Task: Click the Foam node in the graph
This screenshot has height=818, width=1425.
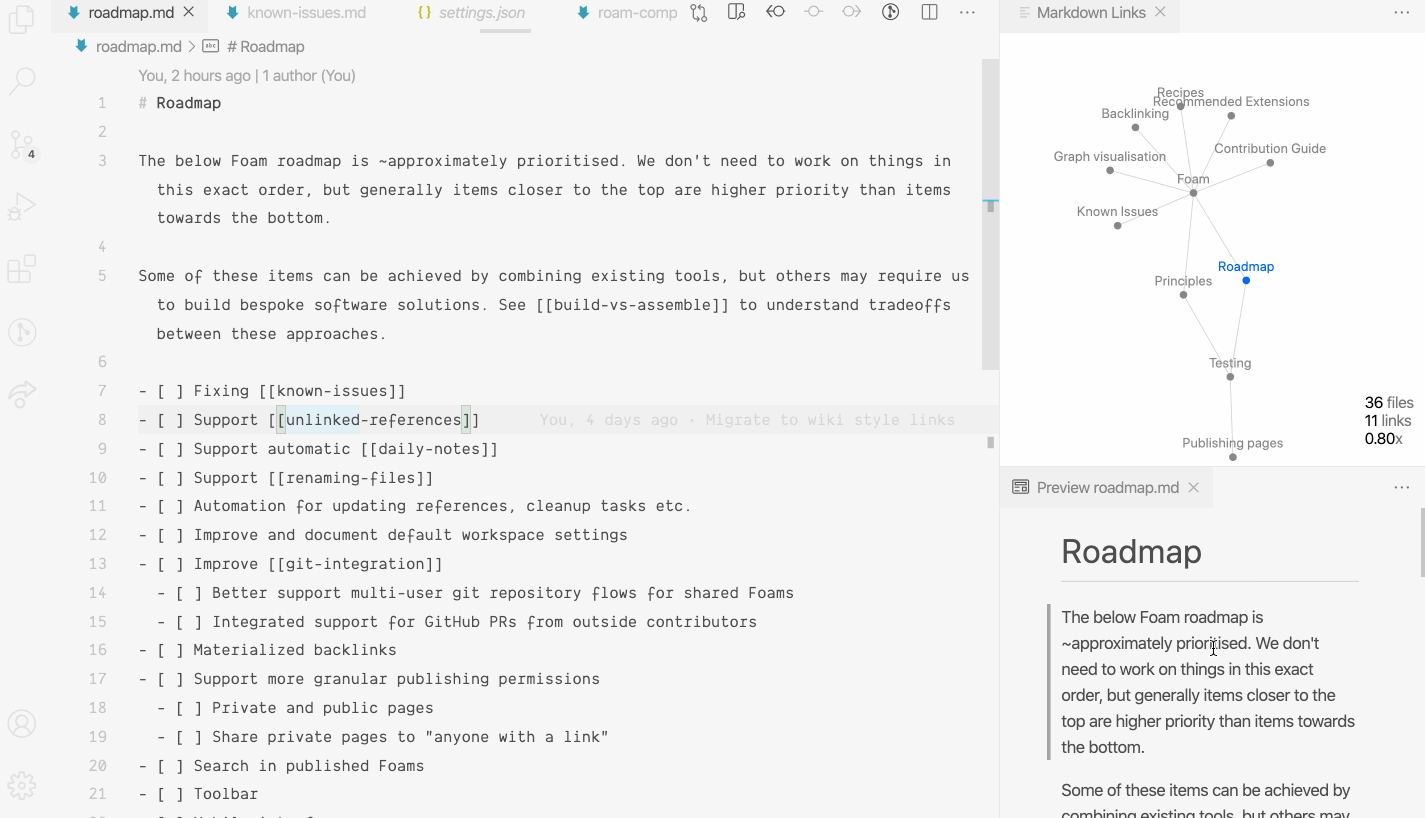Action: point(1193,193)
